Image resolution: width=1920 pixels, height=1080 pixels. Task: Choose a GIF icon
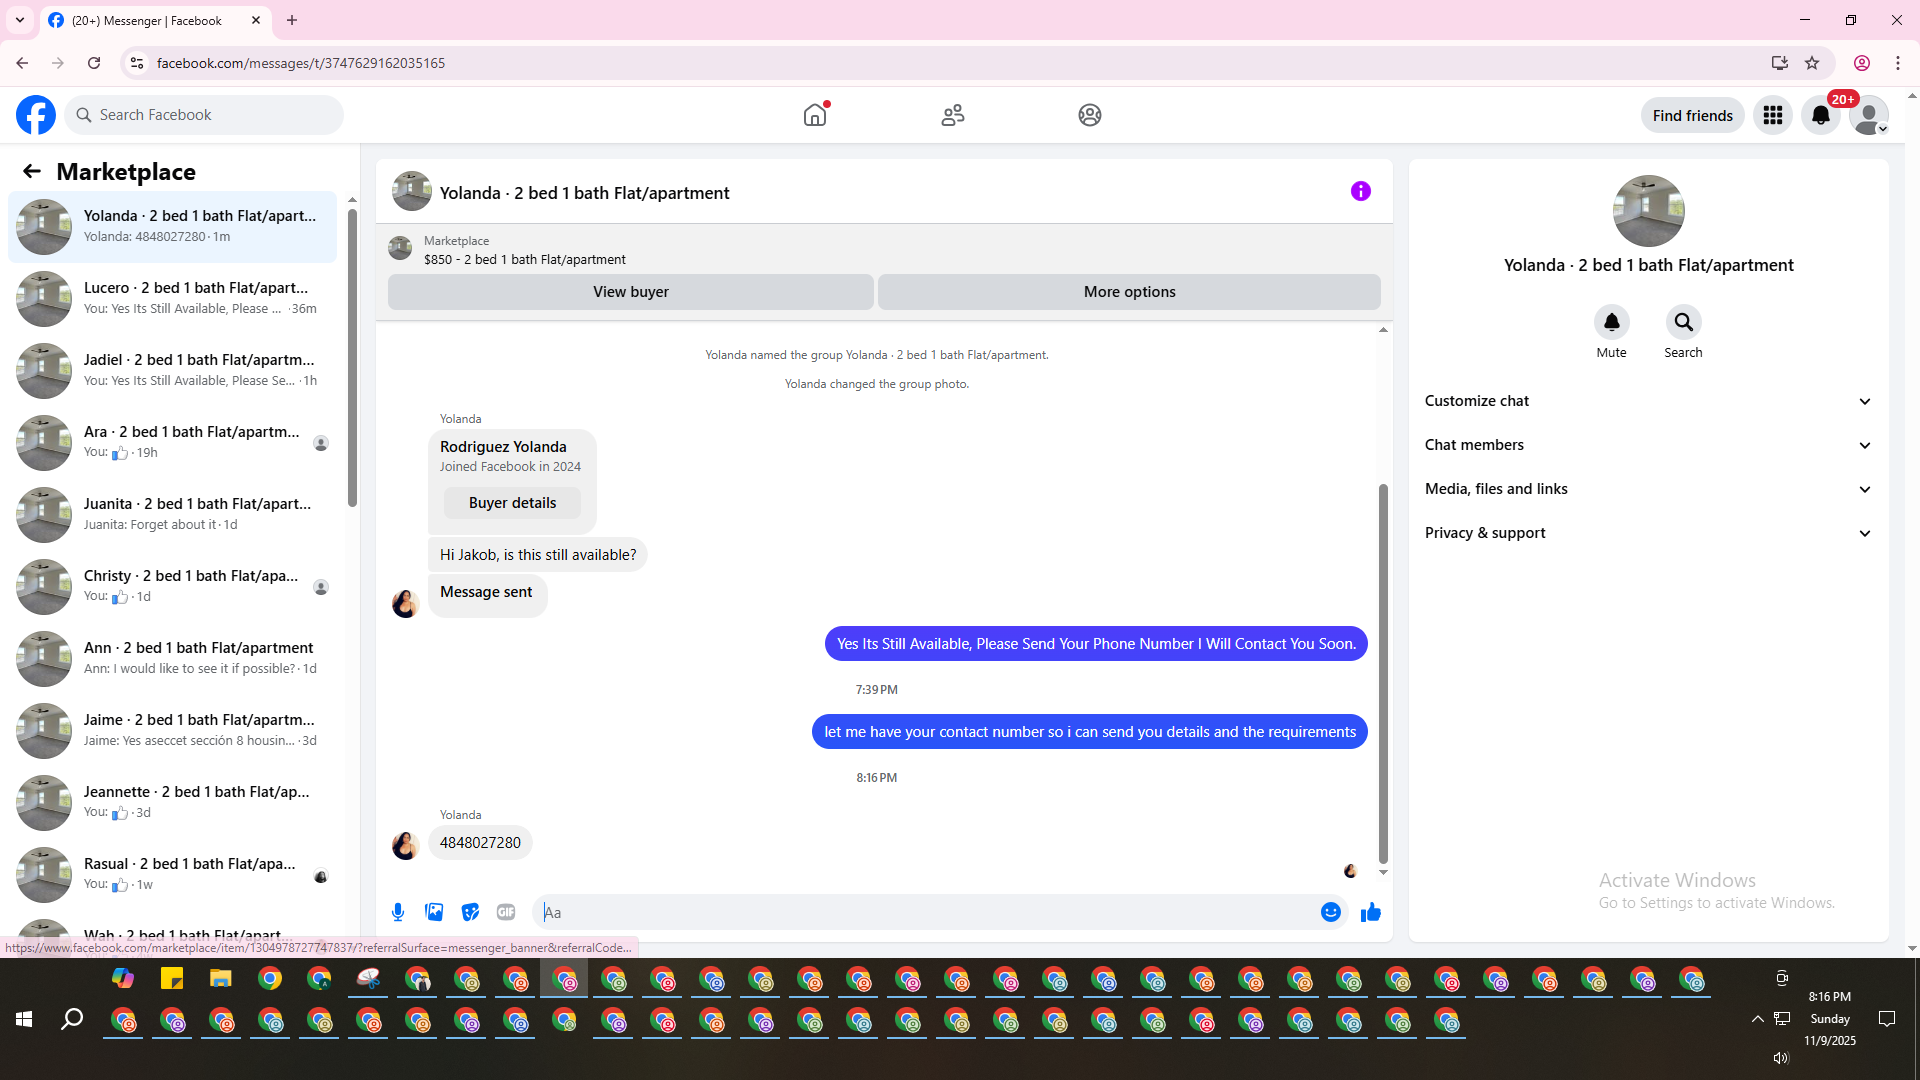pyautogui.click(x=506, y=912)
